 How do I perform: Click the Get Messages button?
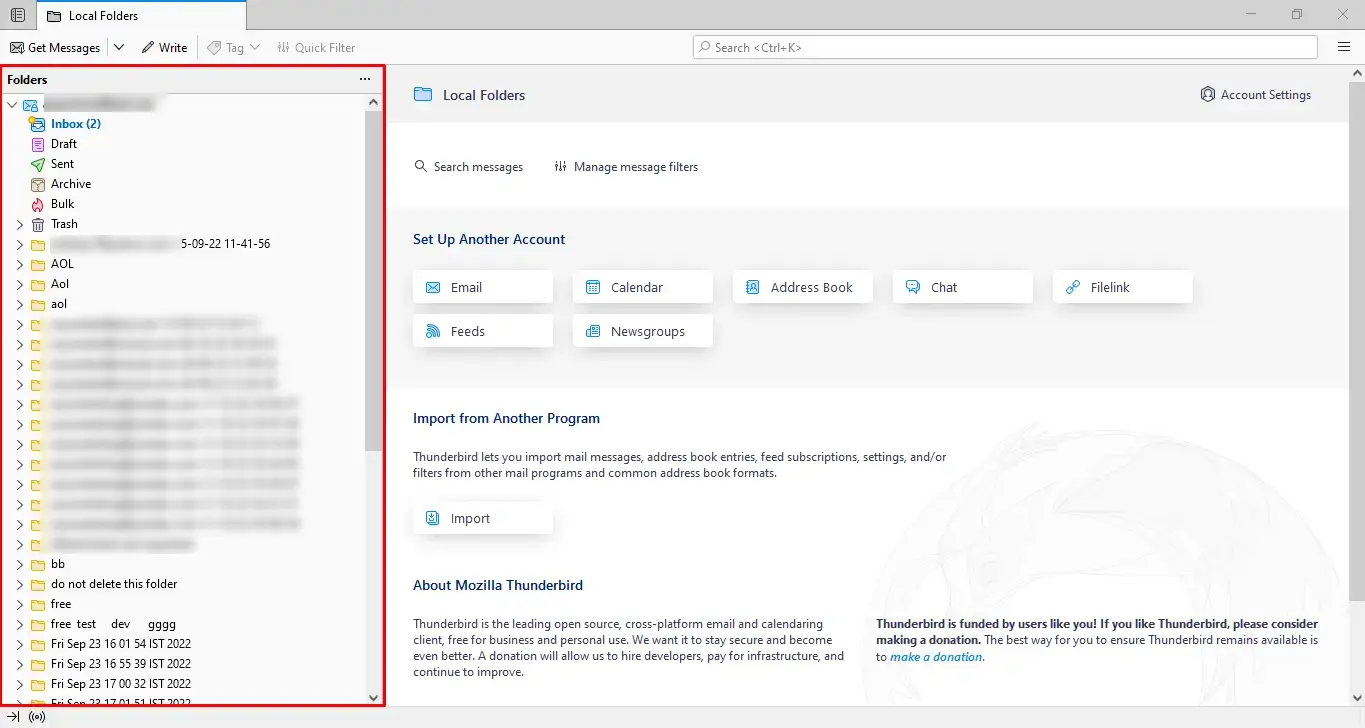55,47
